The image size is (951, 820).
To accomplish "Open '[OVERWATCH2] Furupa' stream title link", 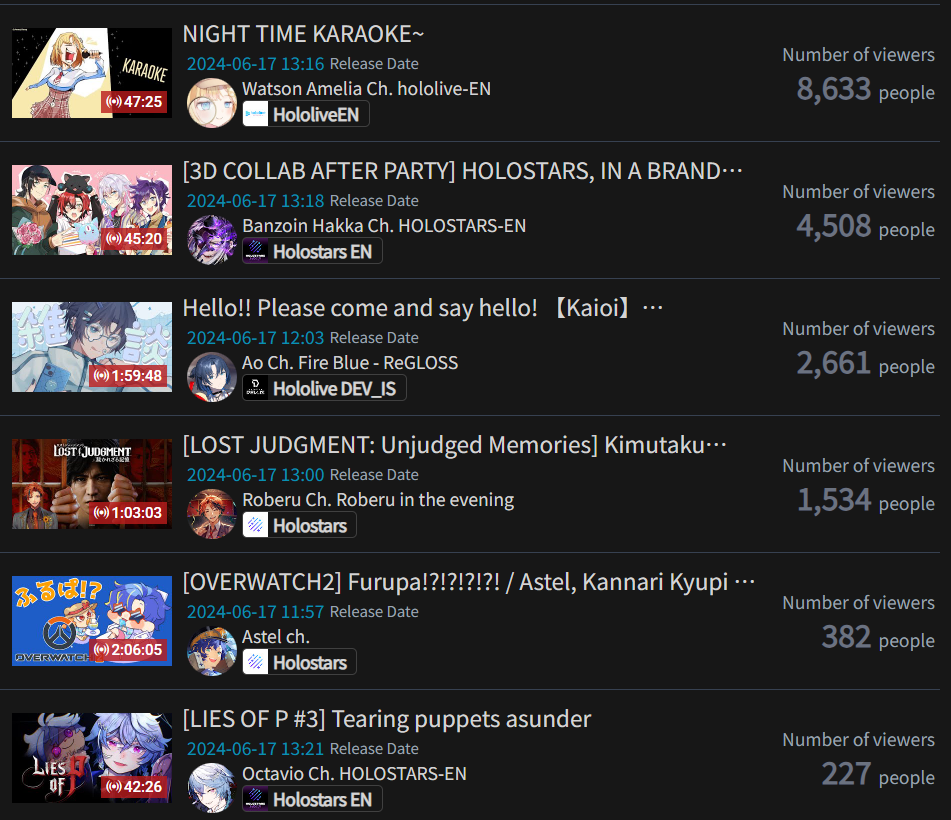I will [x=469, y=582].
